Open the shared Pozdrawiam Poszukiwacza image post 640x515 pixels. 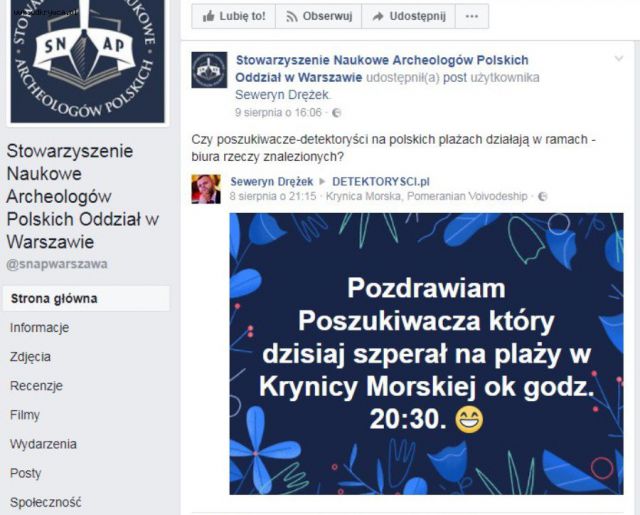[426, 354]
